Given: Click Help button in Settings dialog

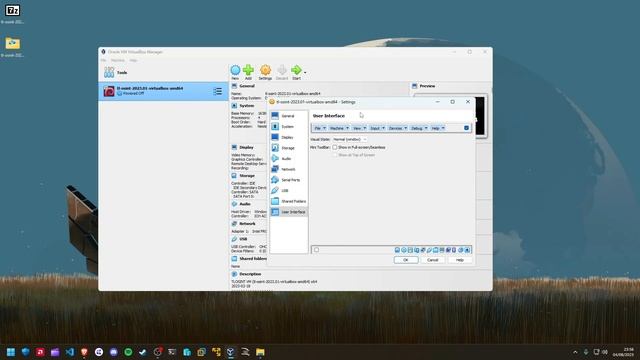Looking at the screenshot, I should click(x=460, y=260).
